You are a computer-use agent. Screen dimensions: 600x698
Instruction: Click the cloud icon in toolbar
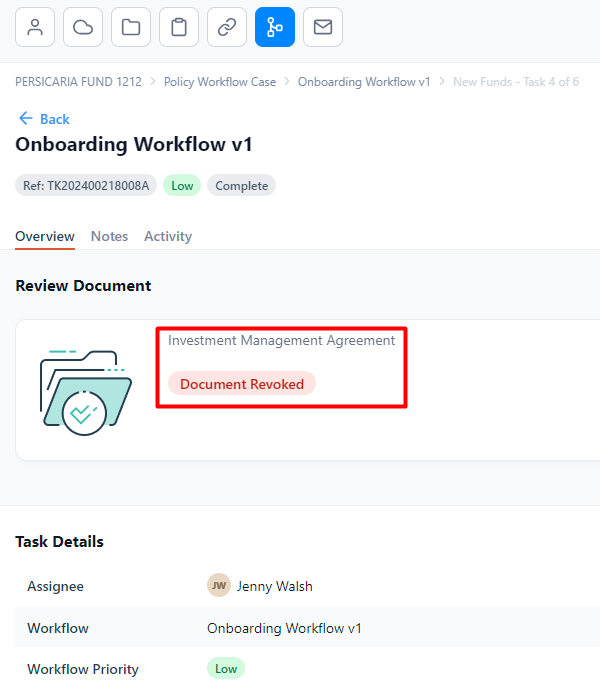83,27
